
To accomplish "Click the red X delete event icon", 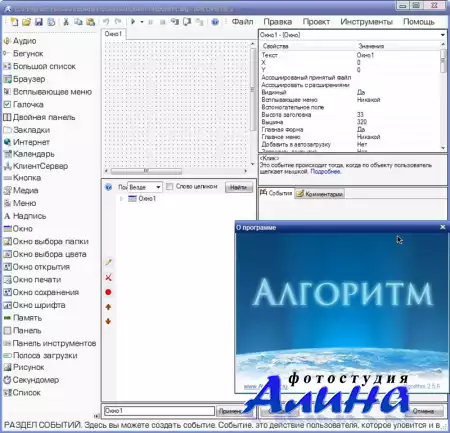I will click(x=108, y=277).
